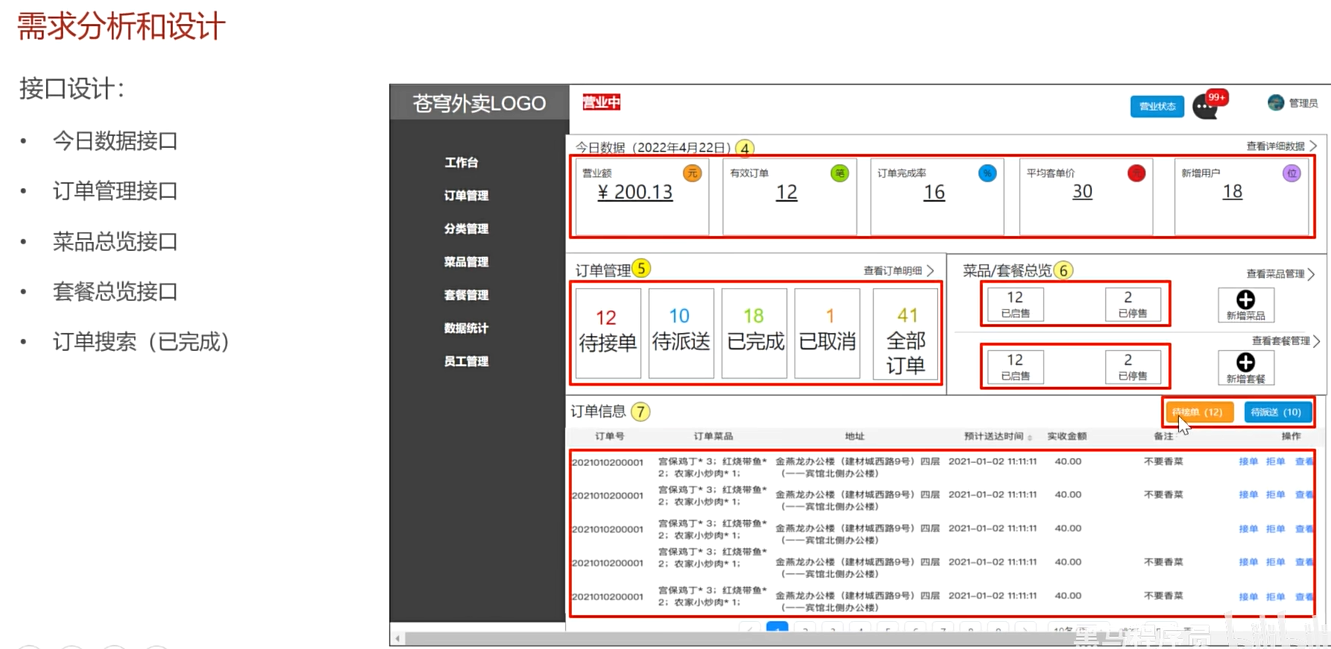Click the slide bullet 订单管理接口
This screenshot has height=649, width=1331.
click(115, 191)
